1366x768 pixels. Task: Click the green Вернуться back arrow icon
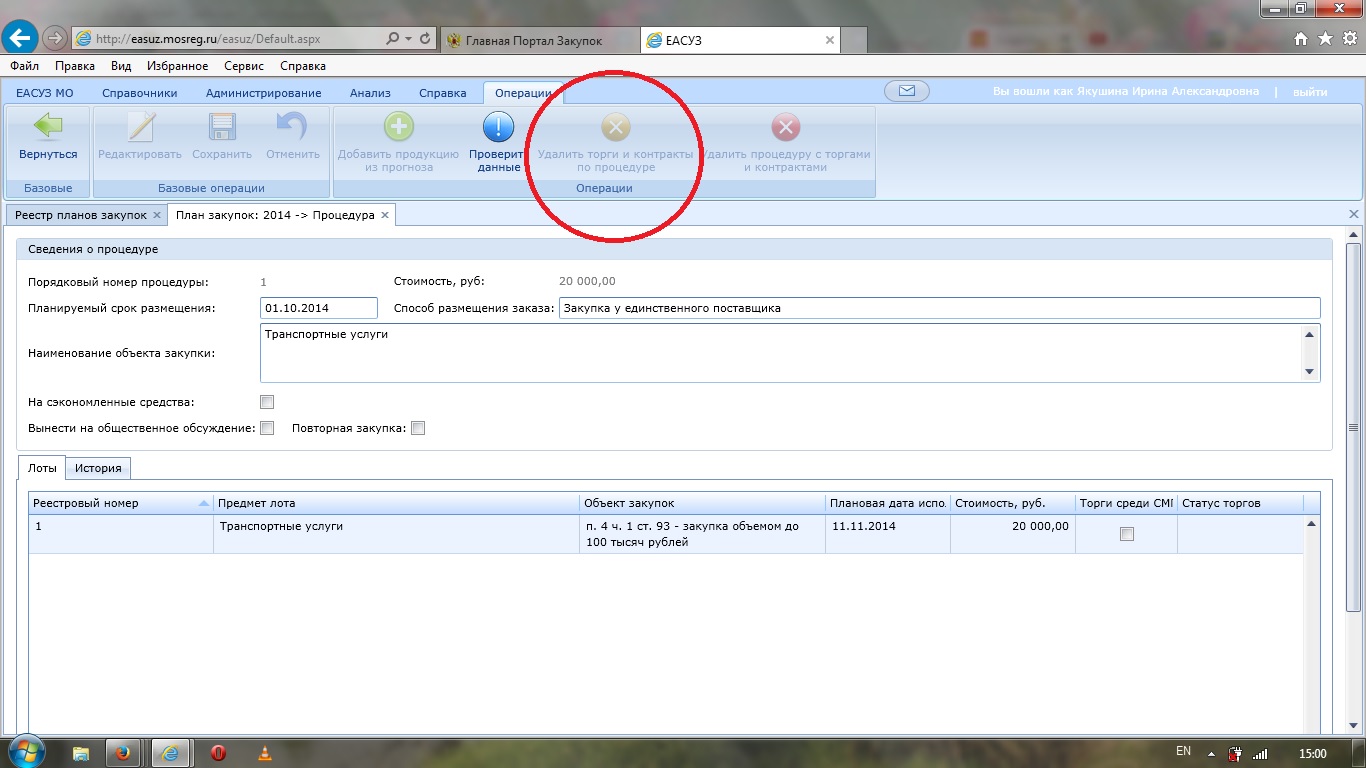(48, 127)
